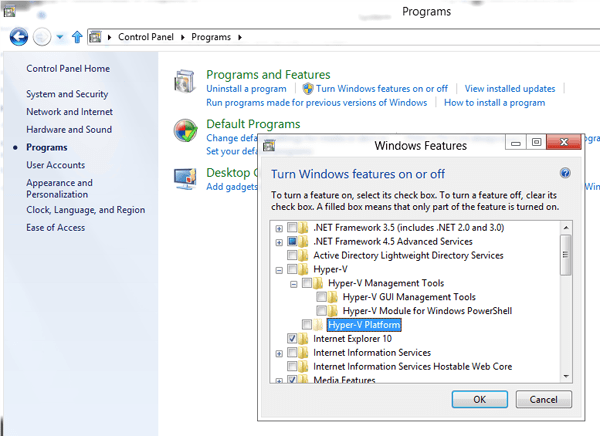
Task: Select Hyper-V Platform label text
Action: (x=364, y=325)
